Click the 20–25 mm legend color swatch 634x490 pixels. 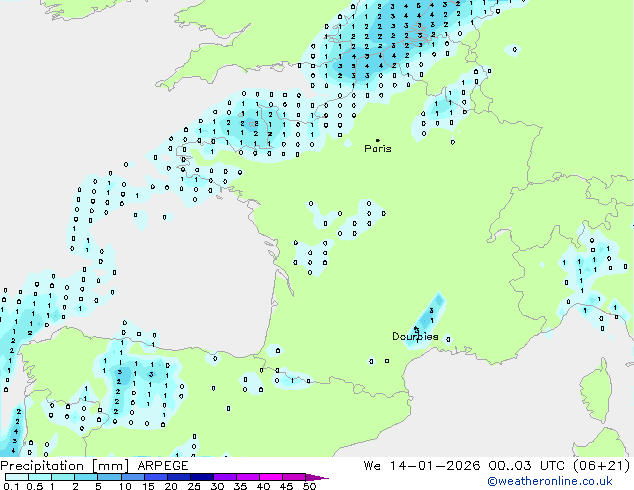178,477
